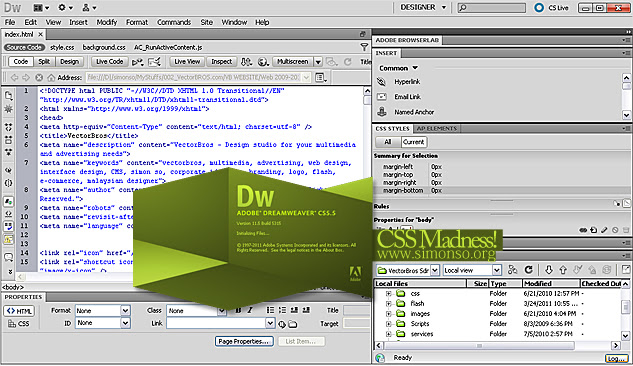Open the Commands menu
Viewport: 633px width, 366px height.
coord(174,22)
